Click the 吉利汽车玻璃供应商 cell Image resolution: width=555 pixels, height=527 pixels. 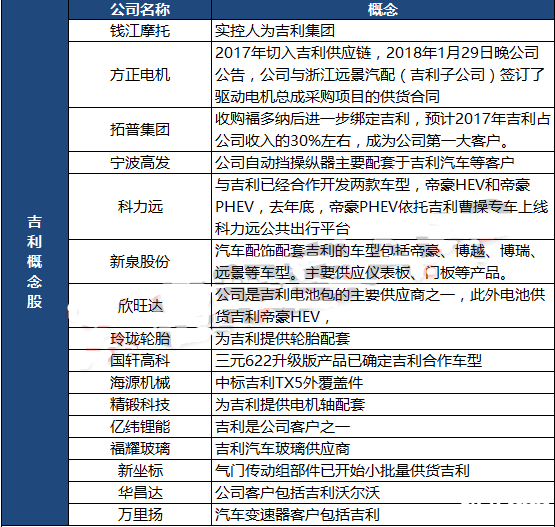(x=383, y=449)
